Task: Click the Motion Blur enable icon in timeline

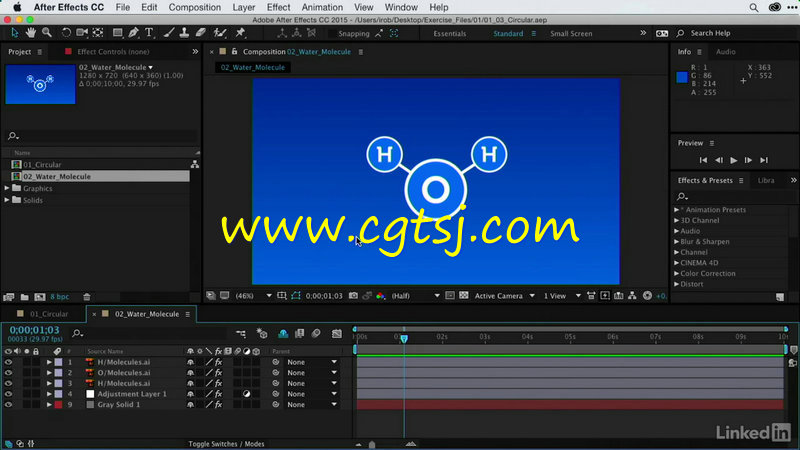Action: pos(316,334)
